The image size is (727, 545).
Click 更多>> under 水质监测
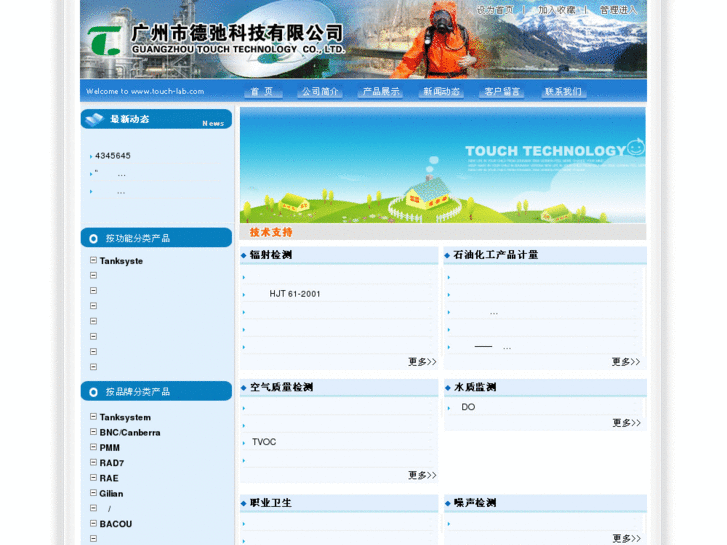tap(626, 423)
